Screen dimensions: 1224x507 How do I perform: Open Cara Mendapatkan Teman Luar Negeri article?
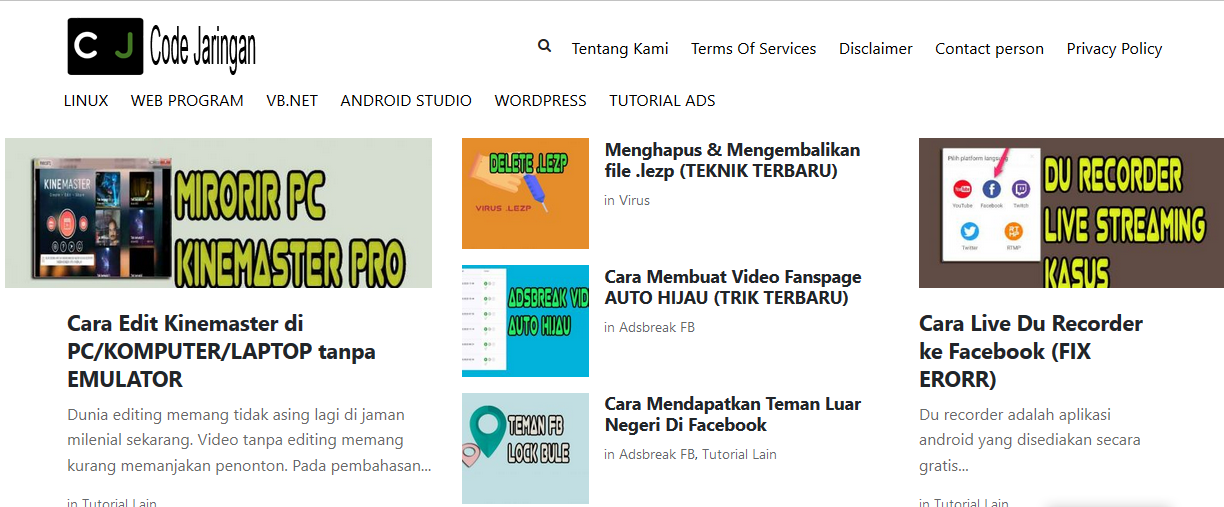click(733, 414)
